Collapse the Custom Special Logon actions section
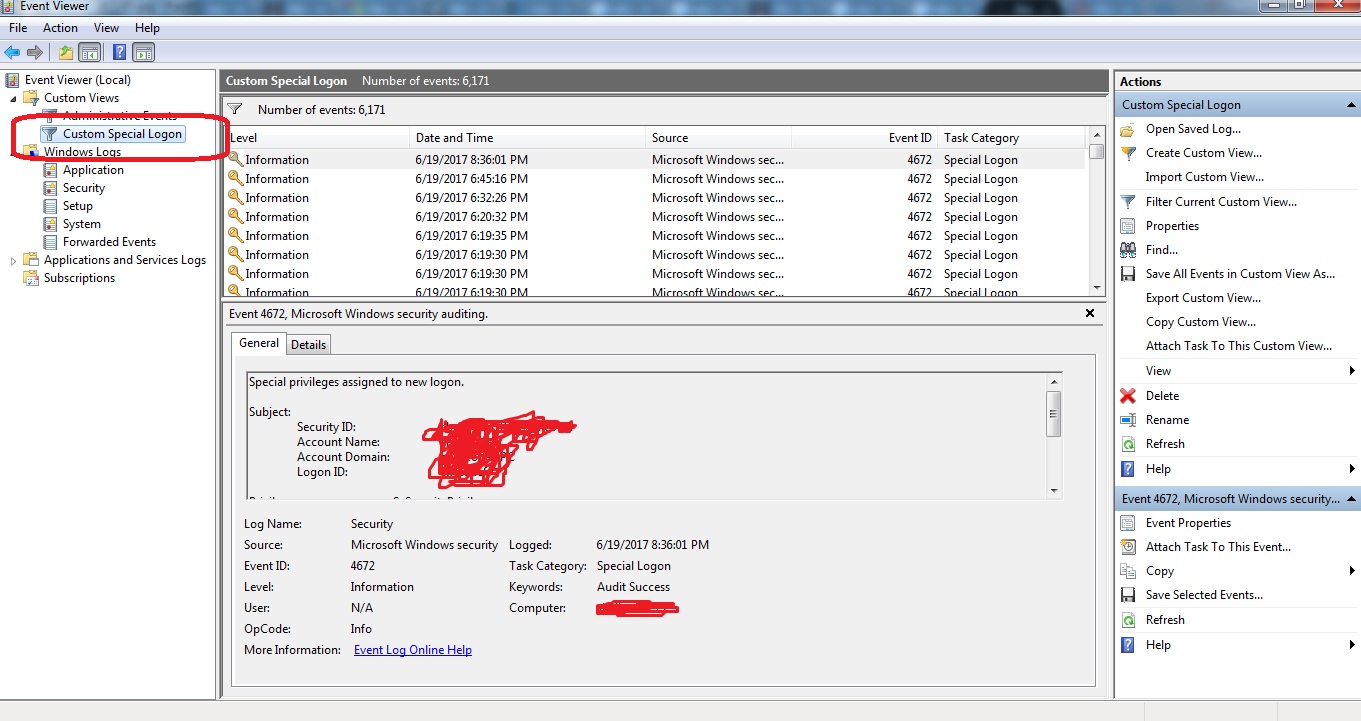The width and height of the screenshot is (1361, 721). [x=1351, y=104]
